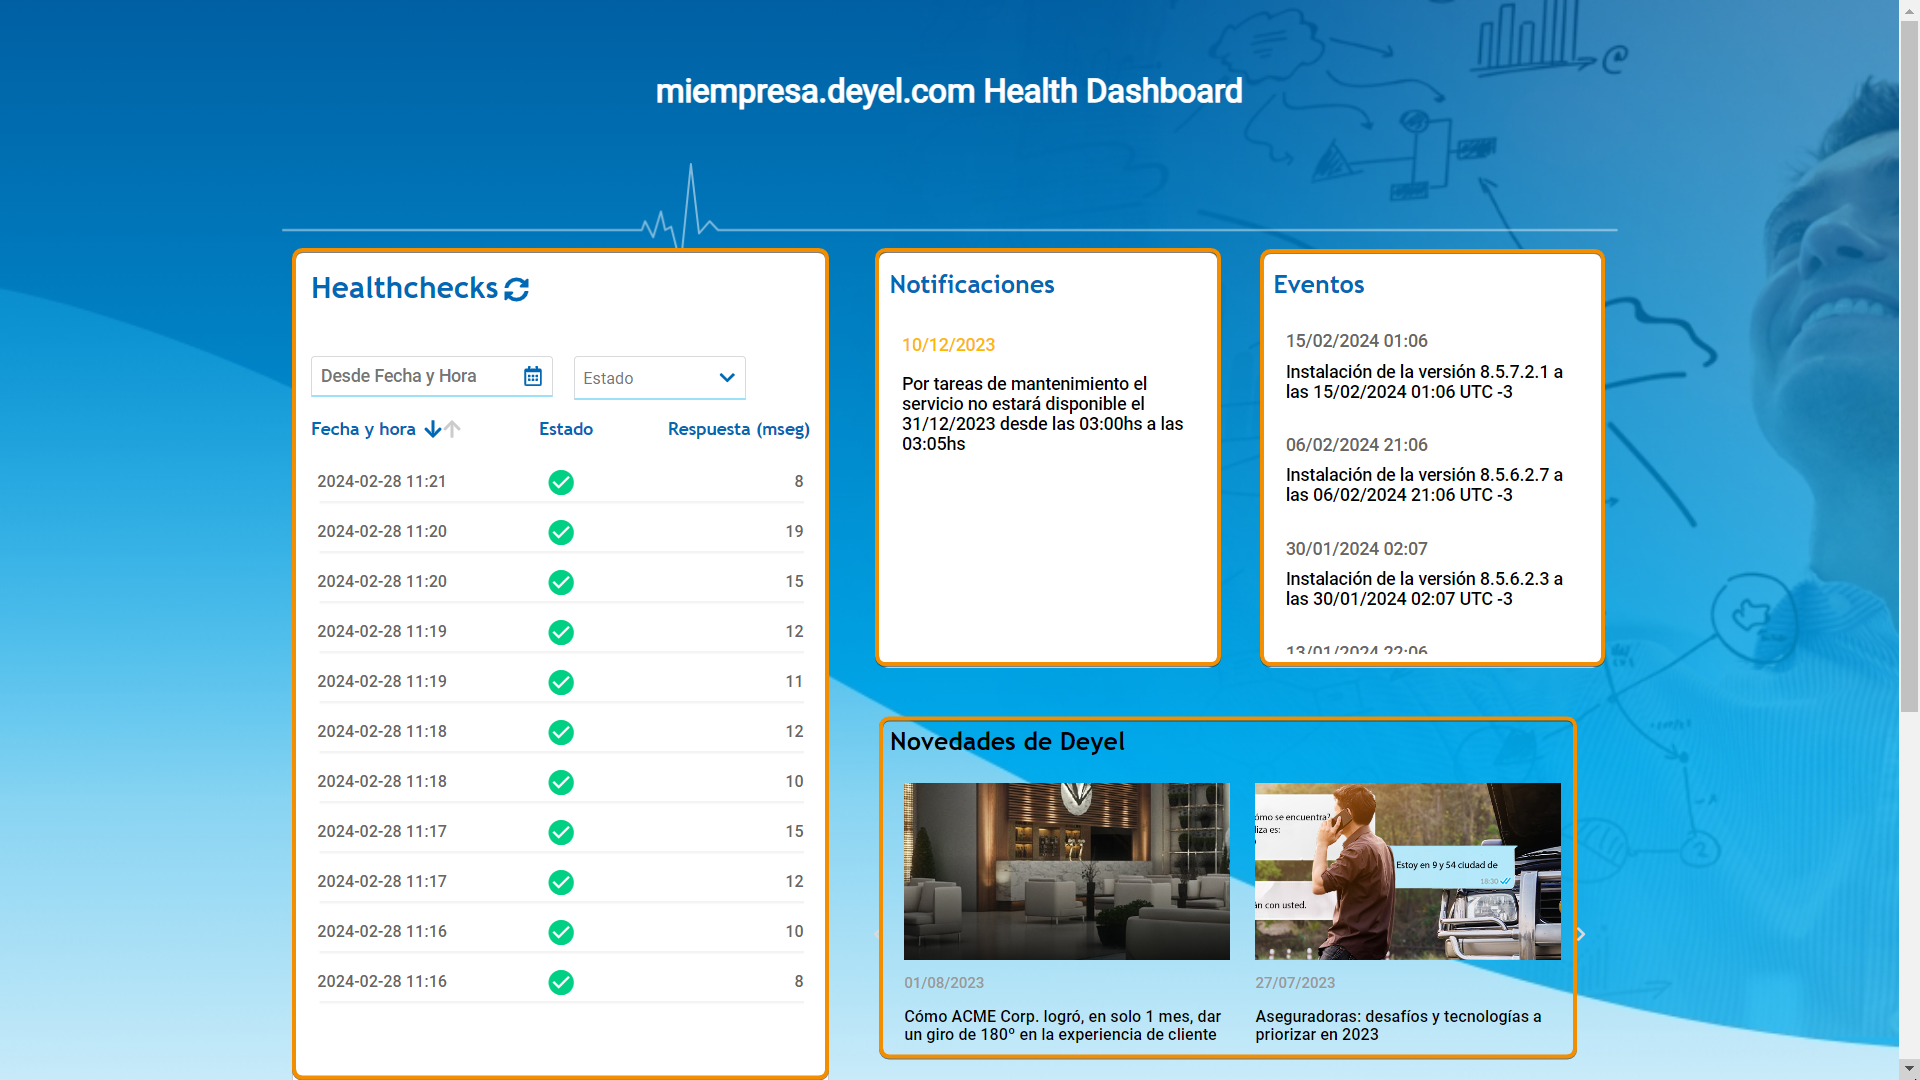Open the Estado filter dropdown
This screenshot has height=1080, width=1920.
click(x=660, y=378)
